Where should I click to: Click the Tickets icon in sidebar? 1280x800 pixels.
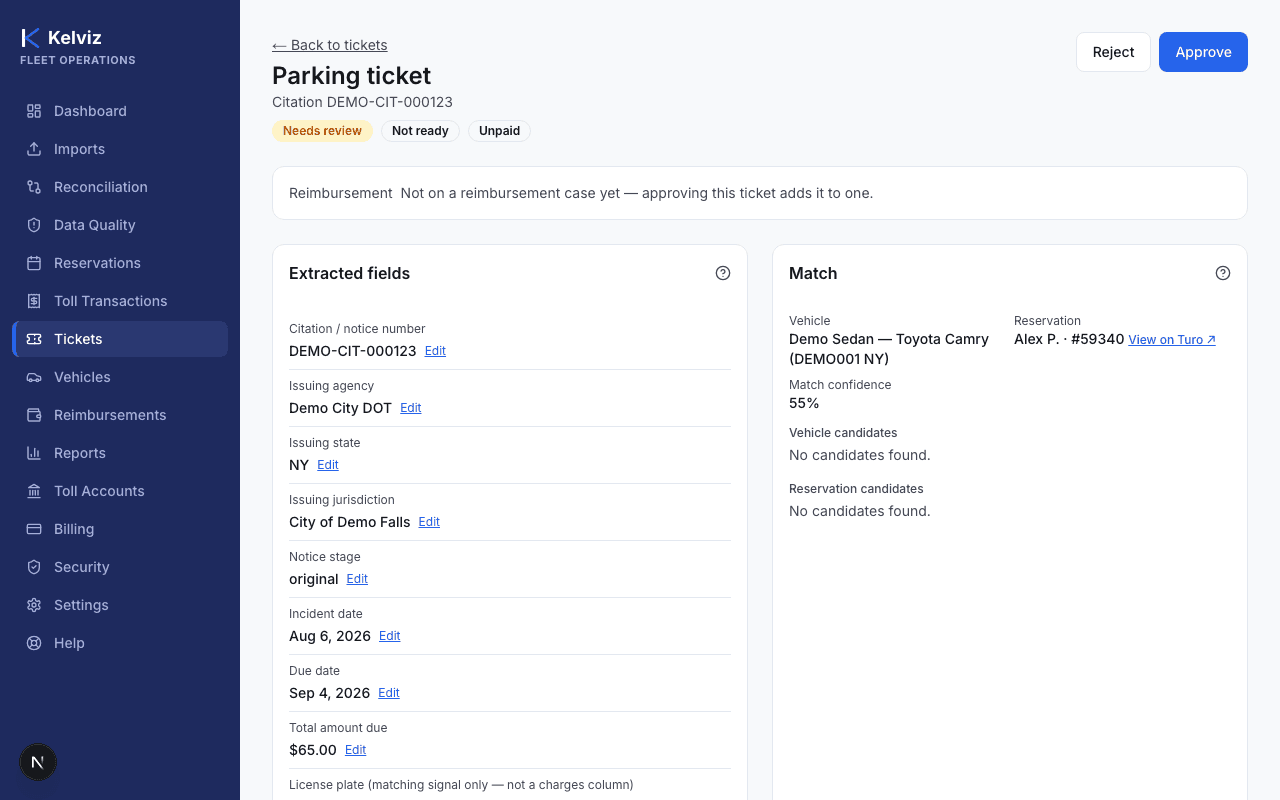(34, 339)
